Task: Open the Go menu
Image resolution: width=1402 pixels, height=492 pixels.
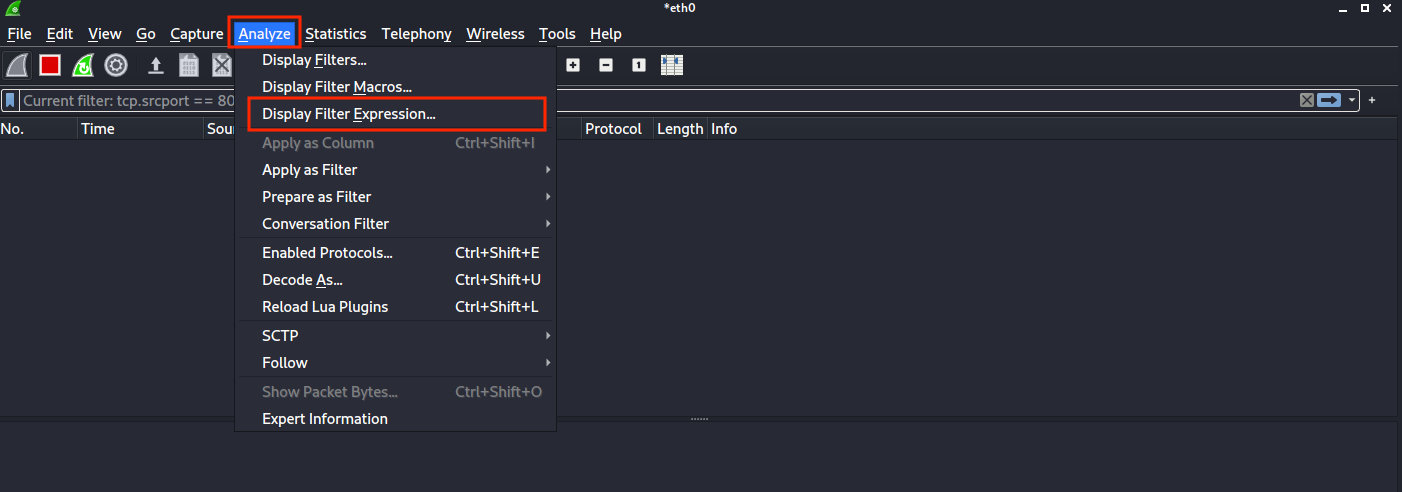Action: coord(146,34)
